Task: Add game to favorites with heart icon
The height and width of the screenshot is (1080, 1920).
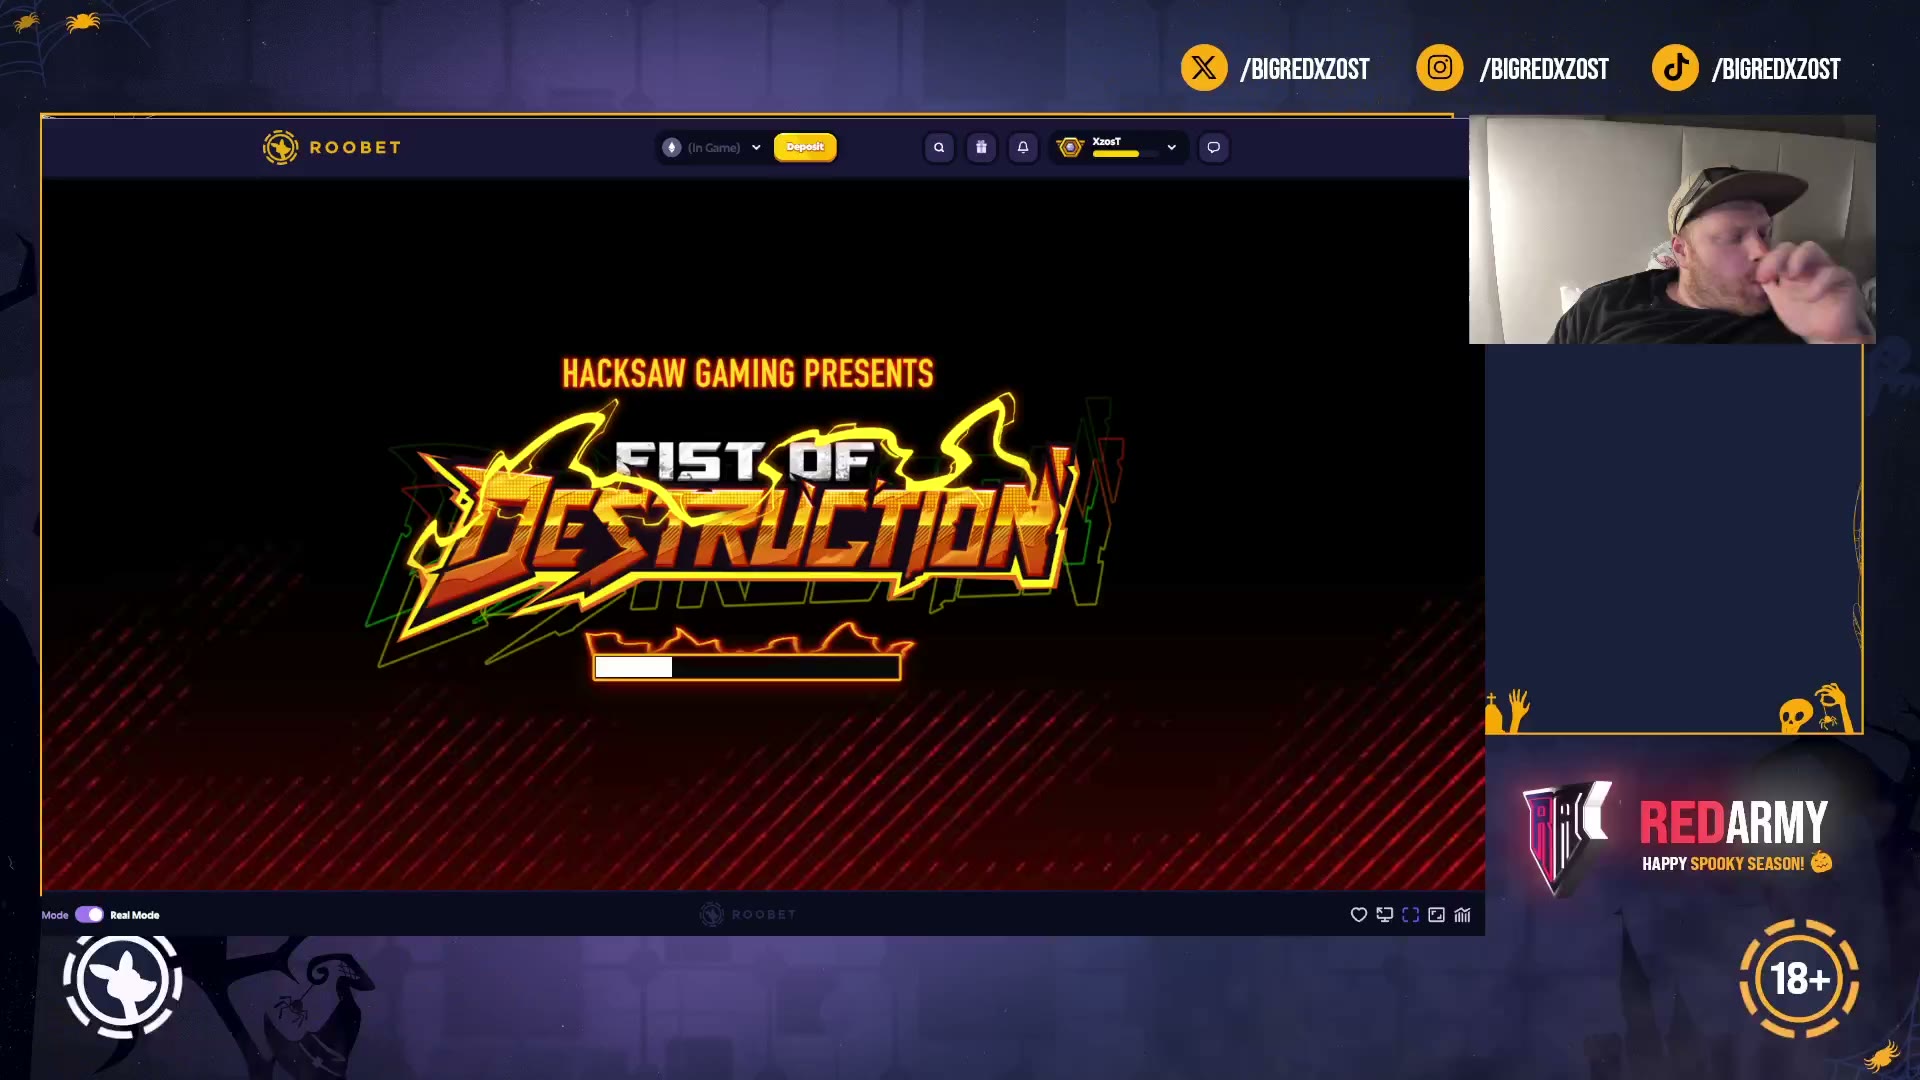Action: (1358, 915)
